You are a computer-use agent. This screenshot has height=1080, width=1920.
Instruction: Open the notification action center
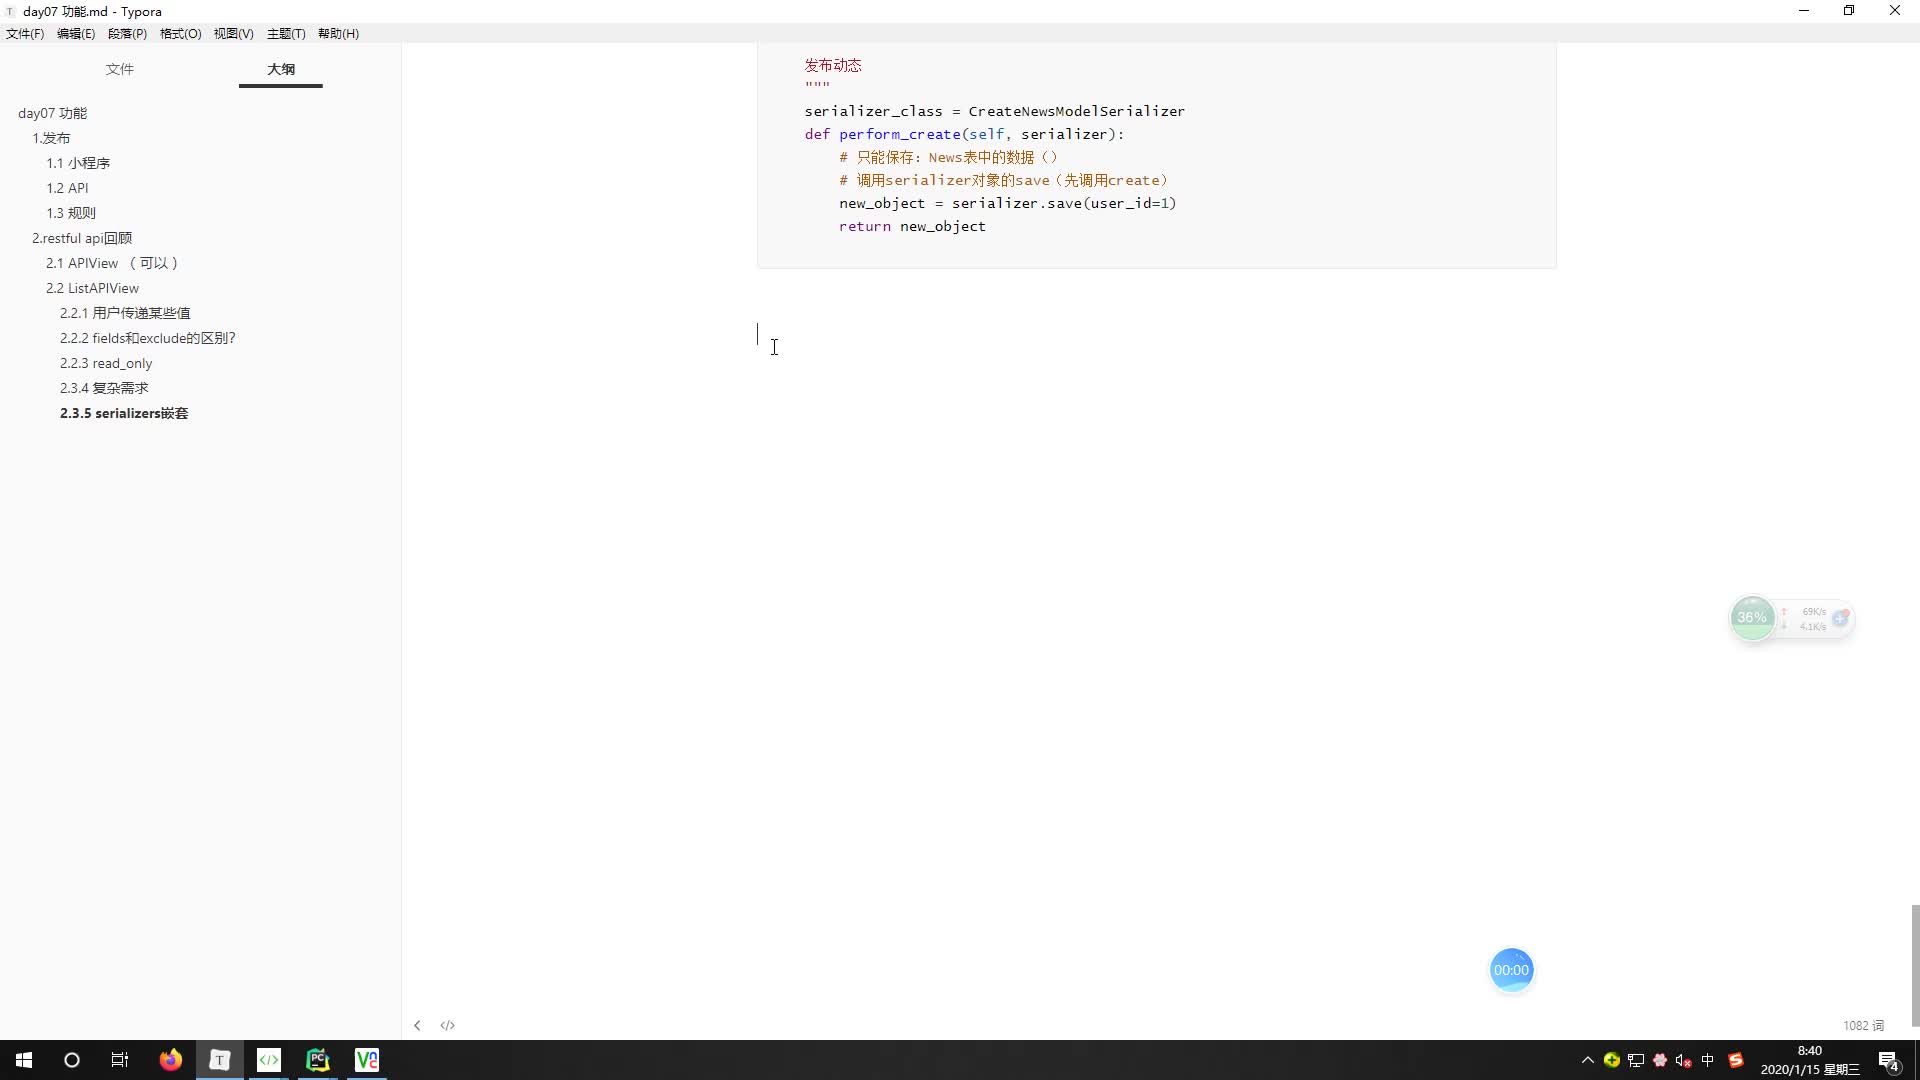[1889, 1060]
